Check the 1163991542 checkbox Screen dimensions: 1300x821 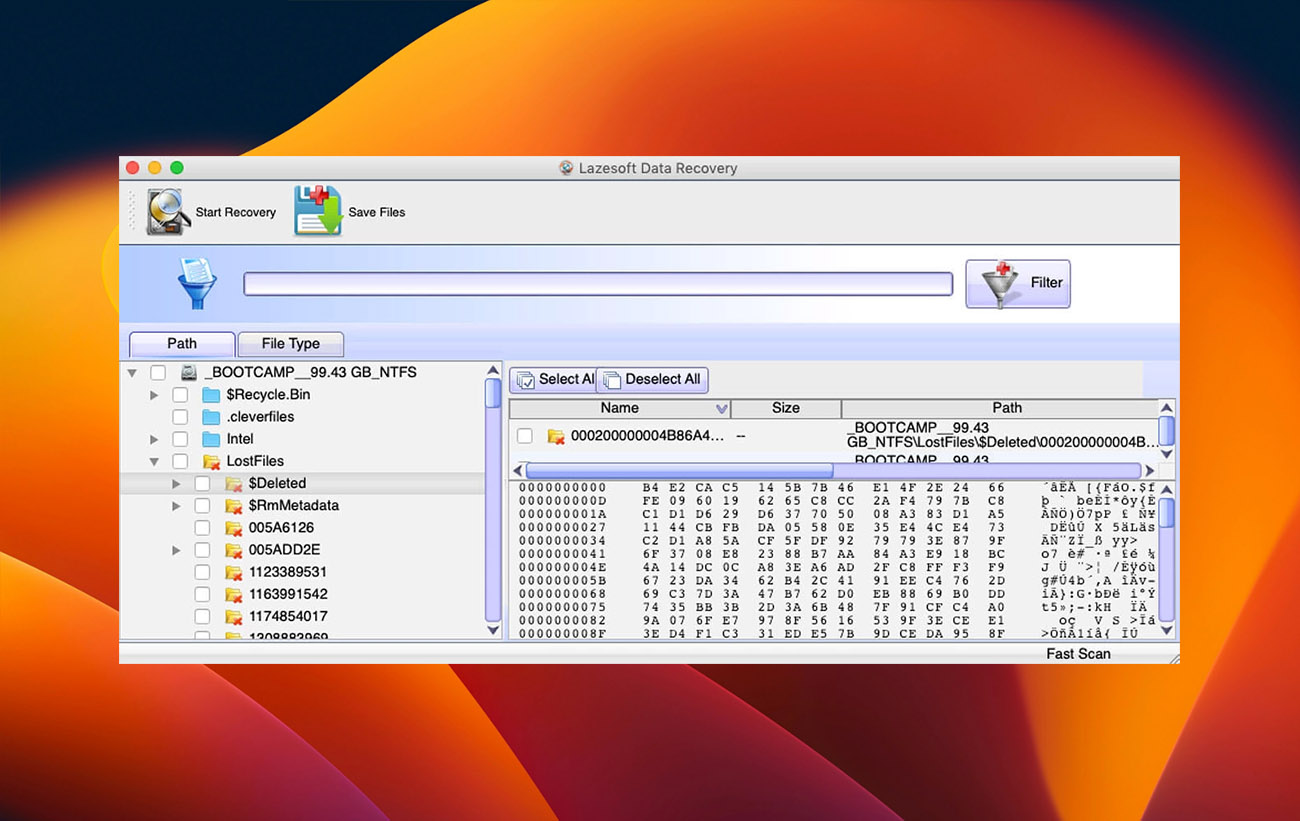202,594
